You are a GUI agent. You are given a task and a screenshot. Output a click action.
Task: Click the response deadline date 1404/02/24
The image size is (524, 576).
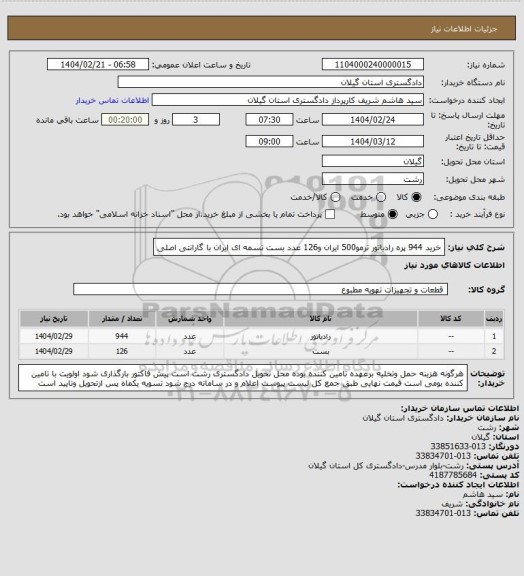click(x=373, y=120)
